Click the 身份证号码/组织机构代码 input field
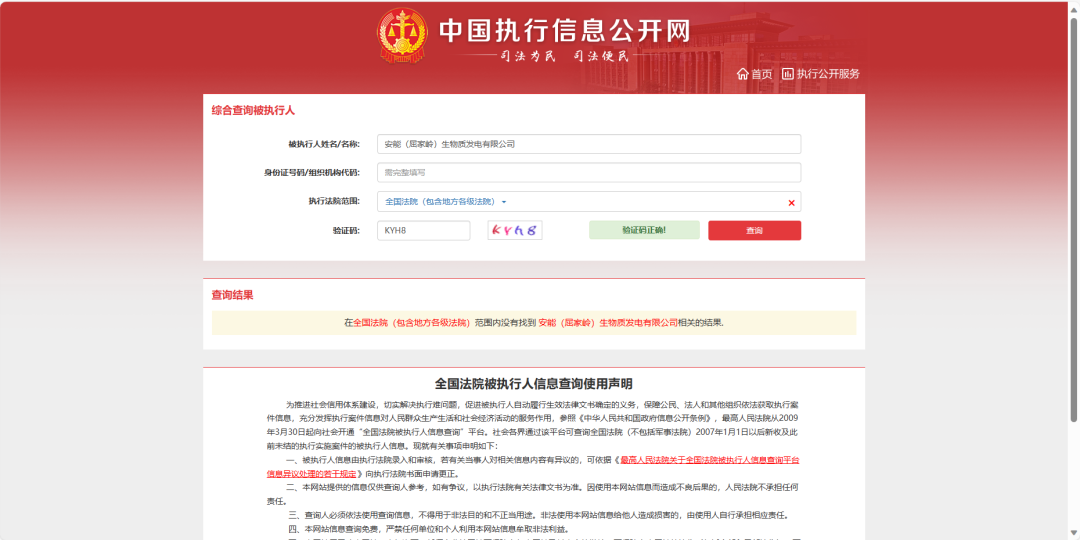 coord(588,173)
